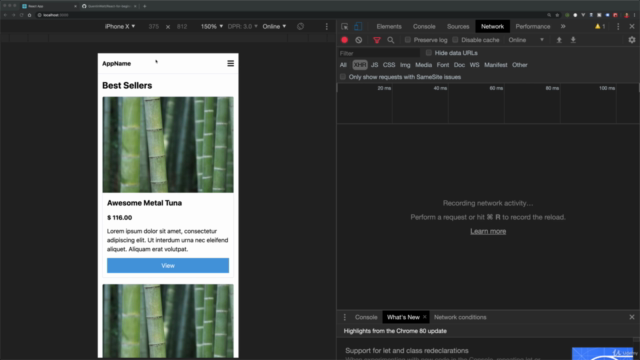Click the inspect element picker icon

[x=344, y=27]
